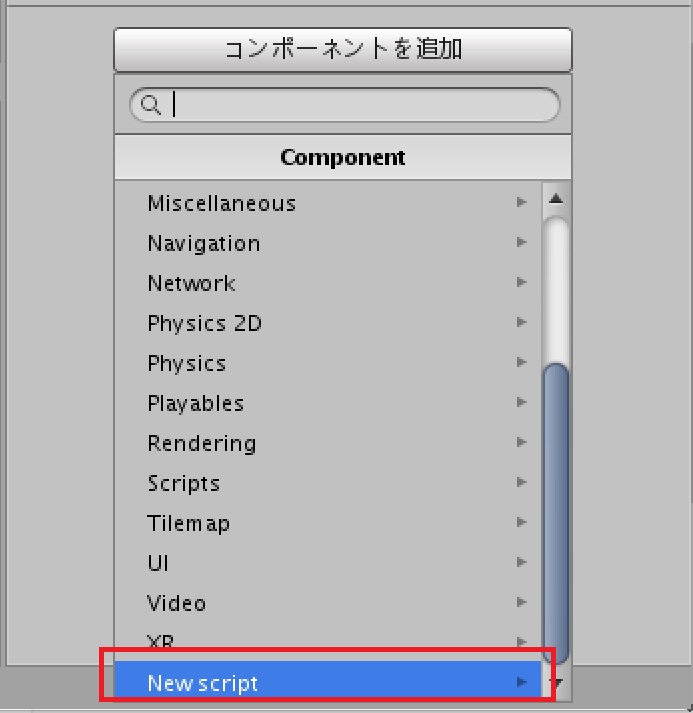
Task: Open the Scripts category
Action: pos(184,483)
